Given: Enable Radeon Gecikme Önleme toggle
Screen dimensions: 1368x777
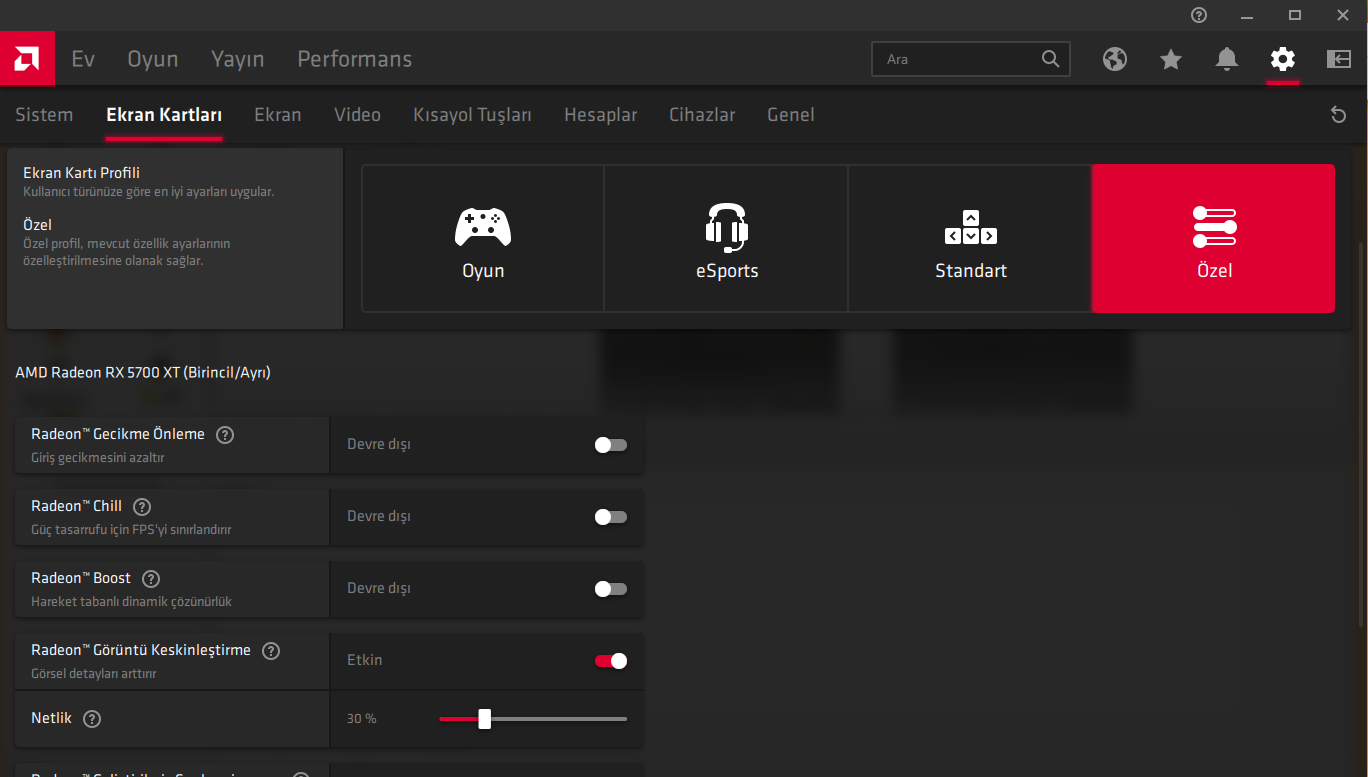Looking at the screenshot, I should pyautogui.click(x=611, y=445).
